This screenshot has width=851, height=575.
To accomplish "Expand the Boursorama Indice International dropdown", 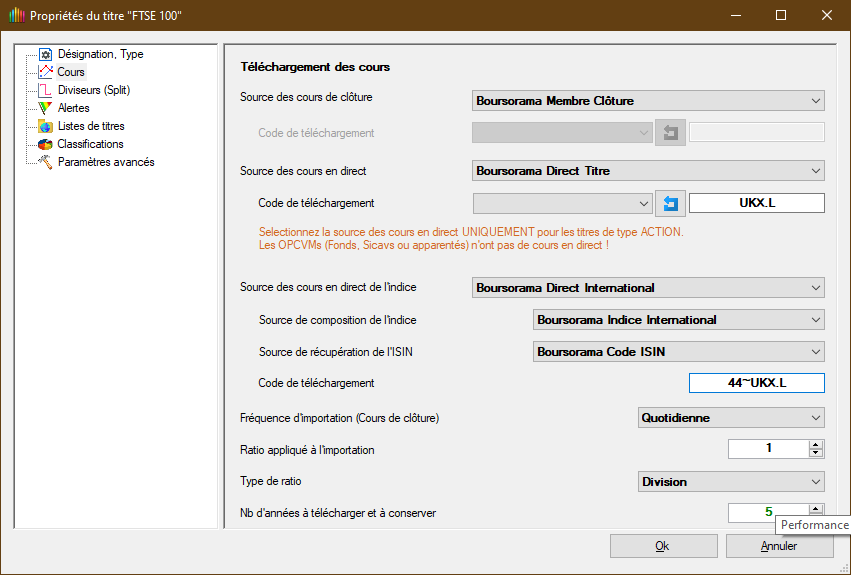I will (677, 321).
